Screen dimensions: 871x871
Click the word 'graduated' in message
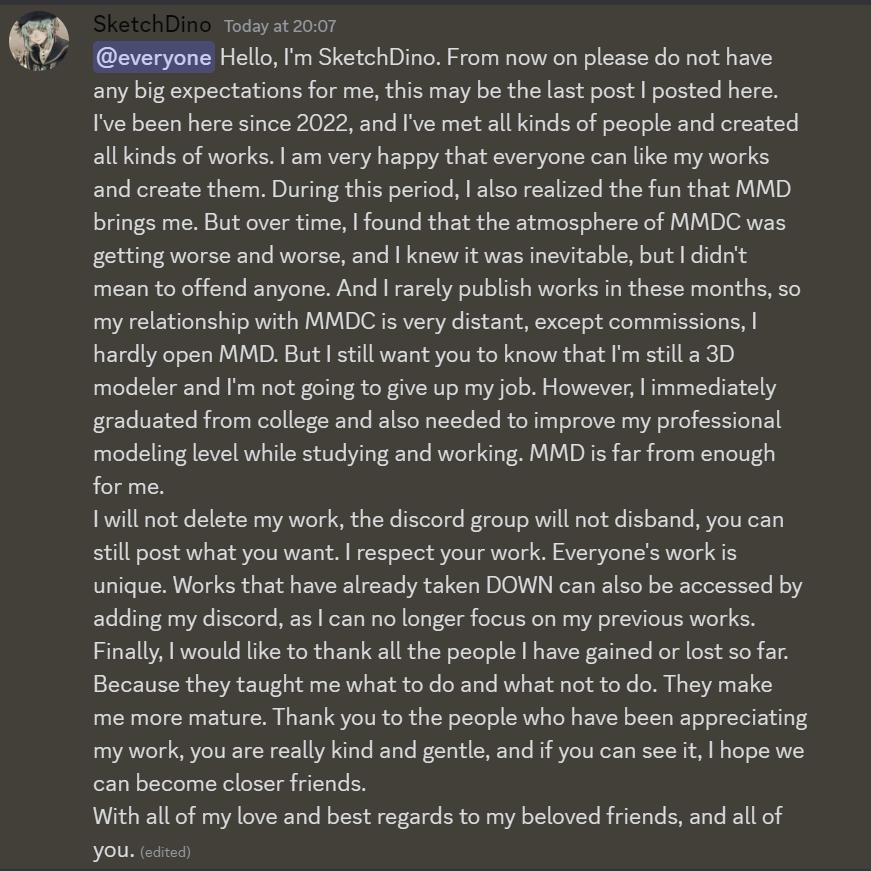click(145, 421)
